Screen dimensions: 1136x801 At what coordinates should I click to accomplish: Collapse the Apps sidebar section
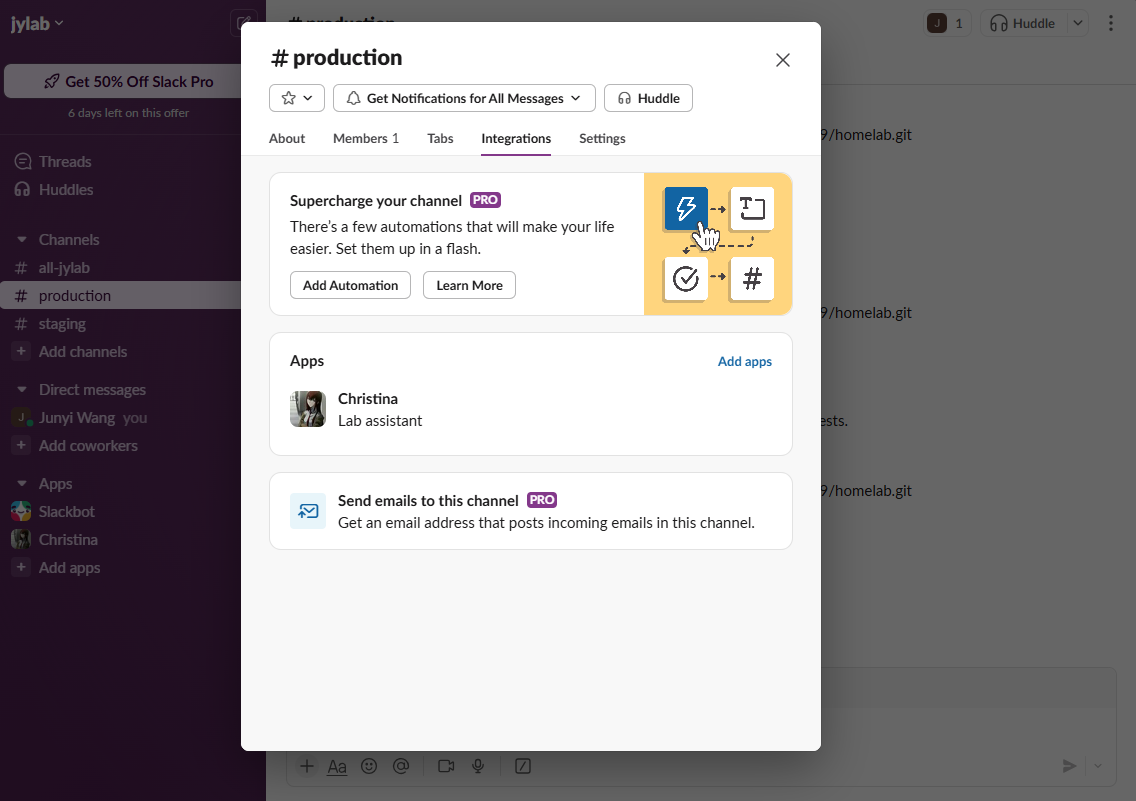tap(22, 484)
